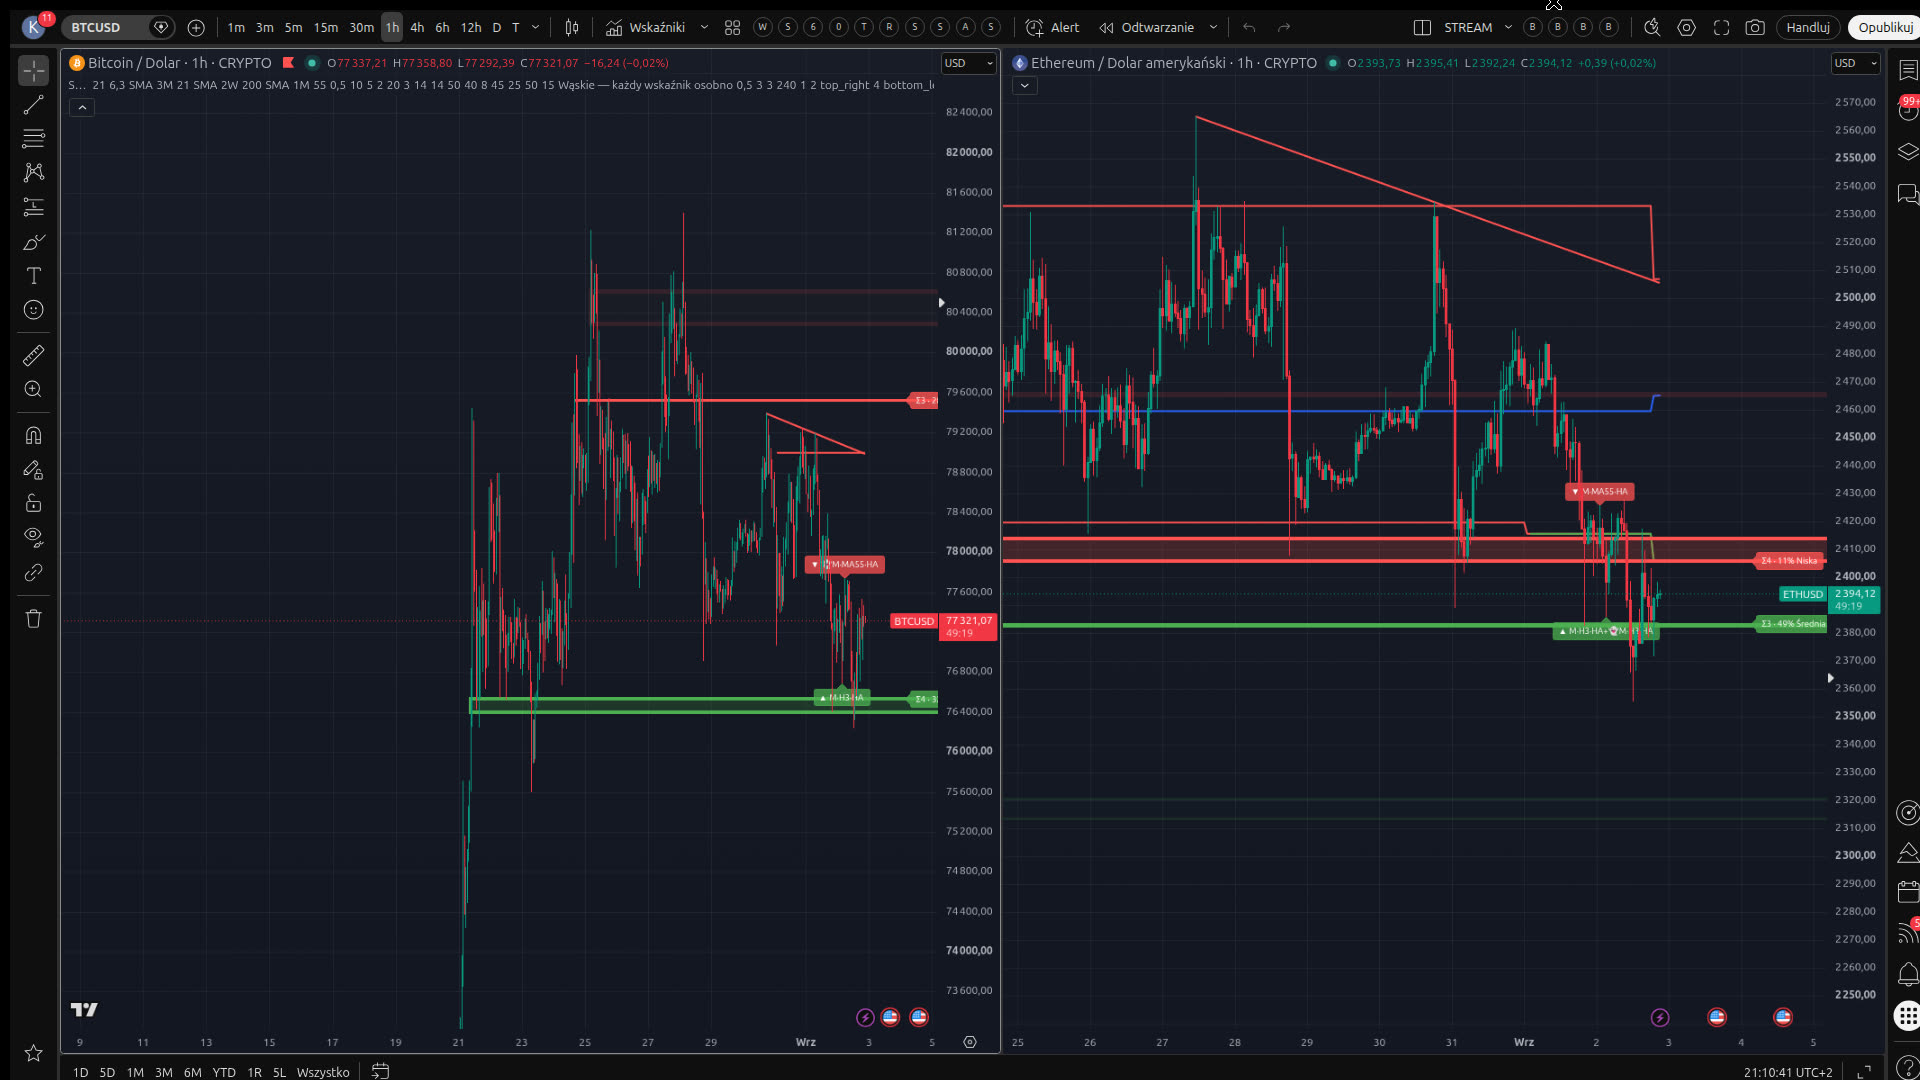Click the Opublikuj button
The image size is (1920, 1080).
[x=1885, y=28]
